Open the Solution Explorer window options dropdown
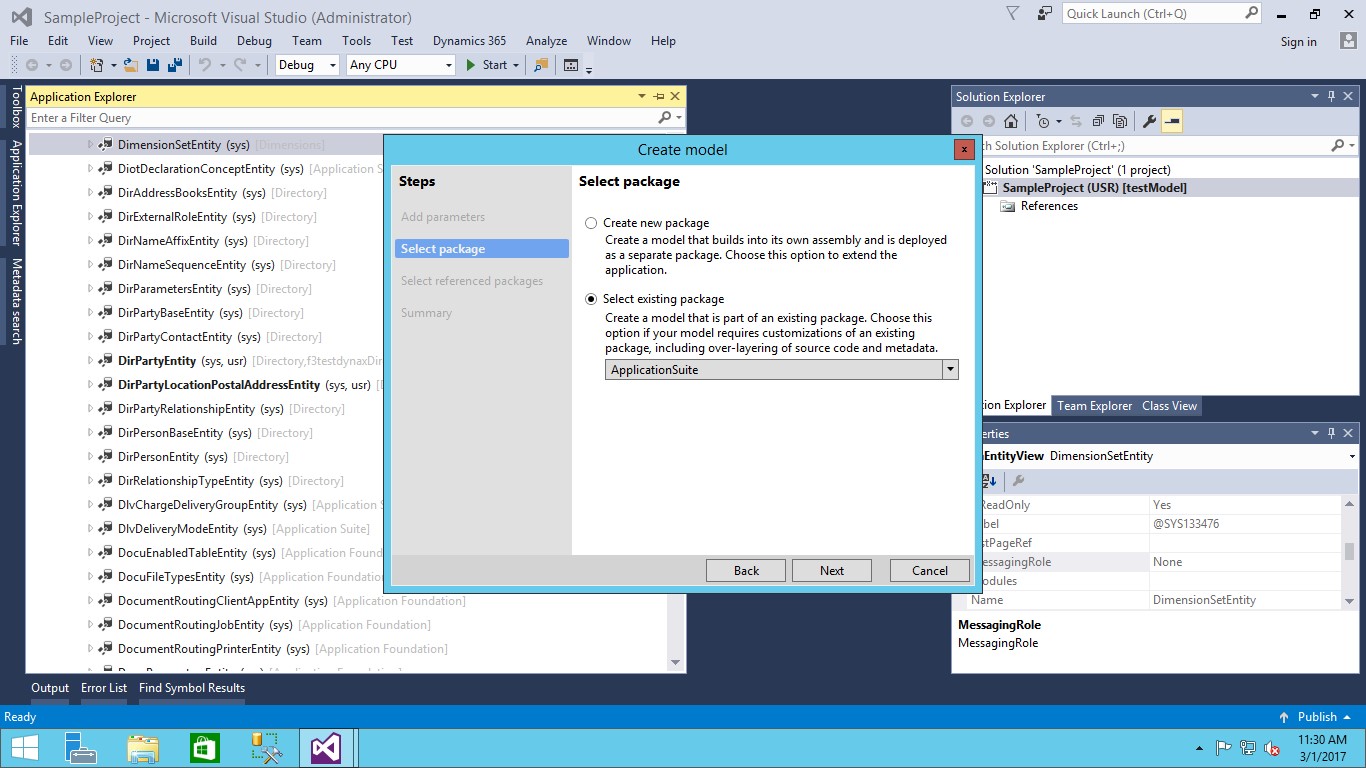Viewport: 1366px width, 768px height. [x=1314, y=97]
